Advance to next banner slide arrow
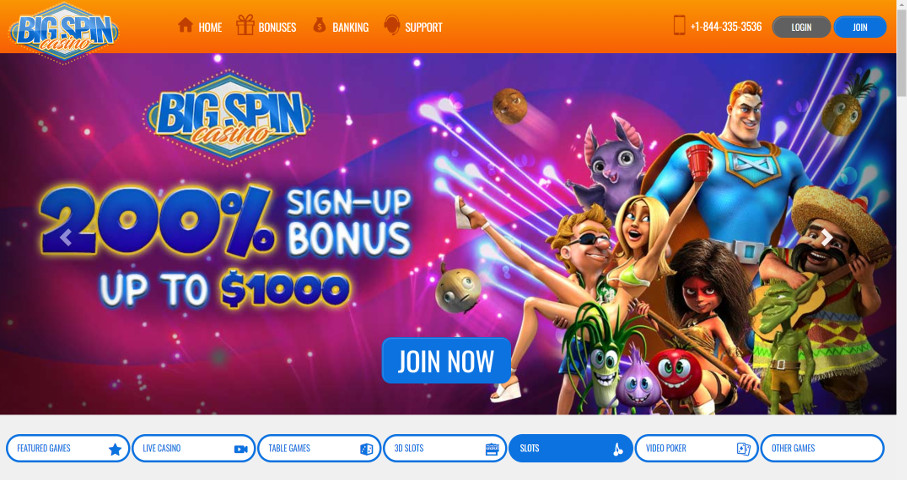This screenshot has width=907, height=480. [x=827, y=238]
